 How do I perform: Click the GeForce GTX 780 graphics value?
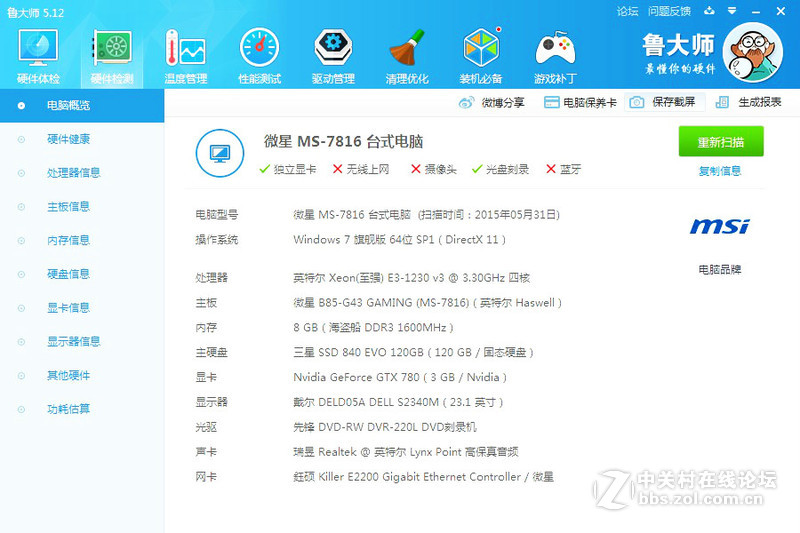point(400,377)
